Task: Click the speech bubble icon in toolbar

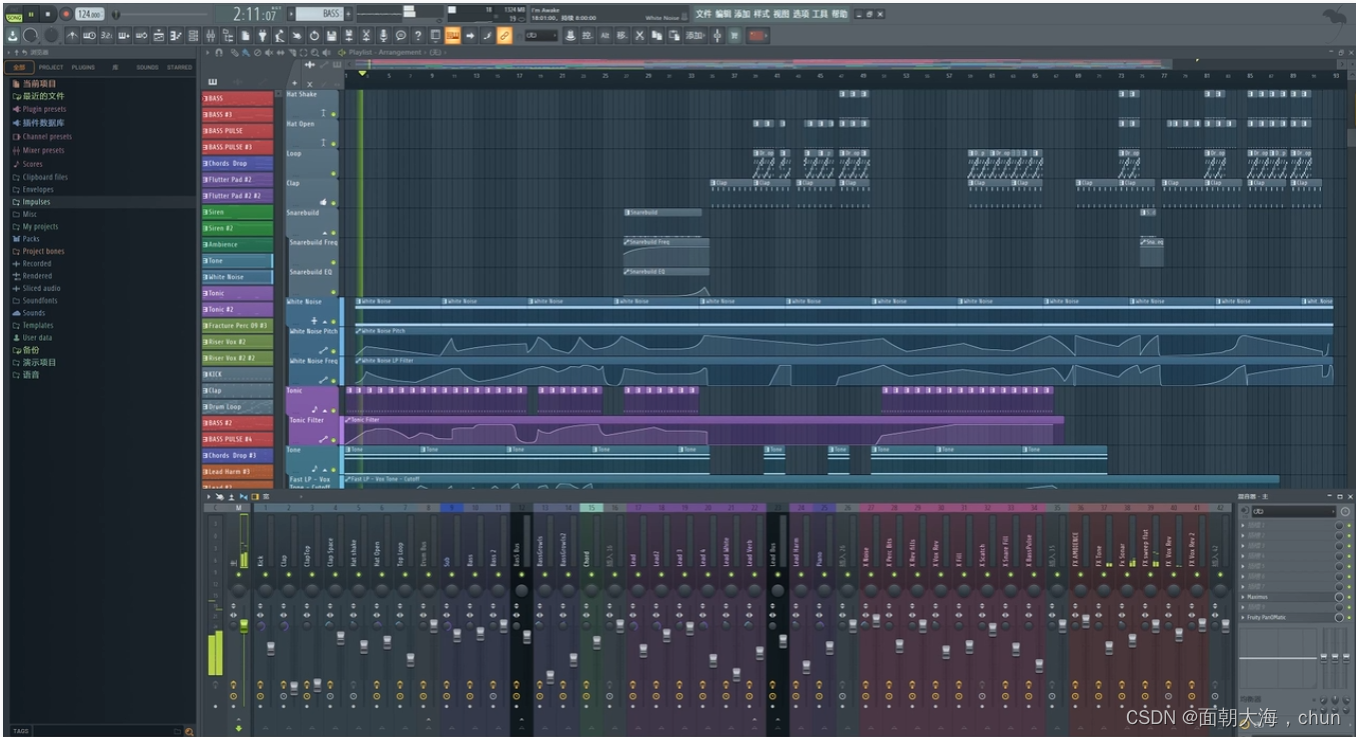Action: [400, 36]
